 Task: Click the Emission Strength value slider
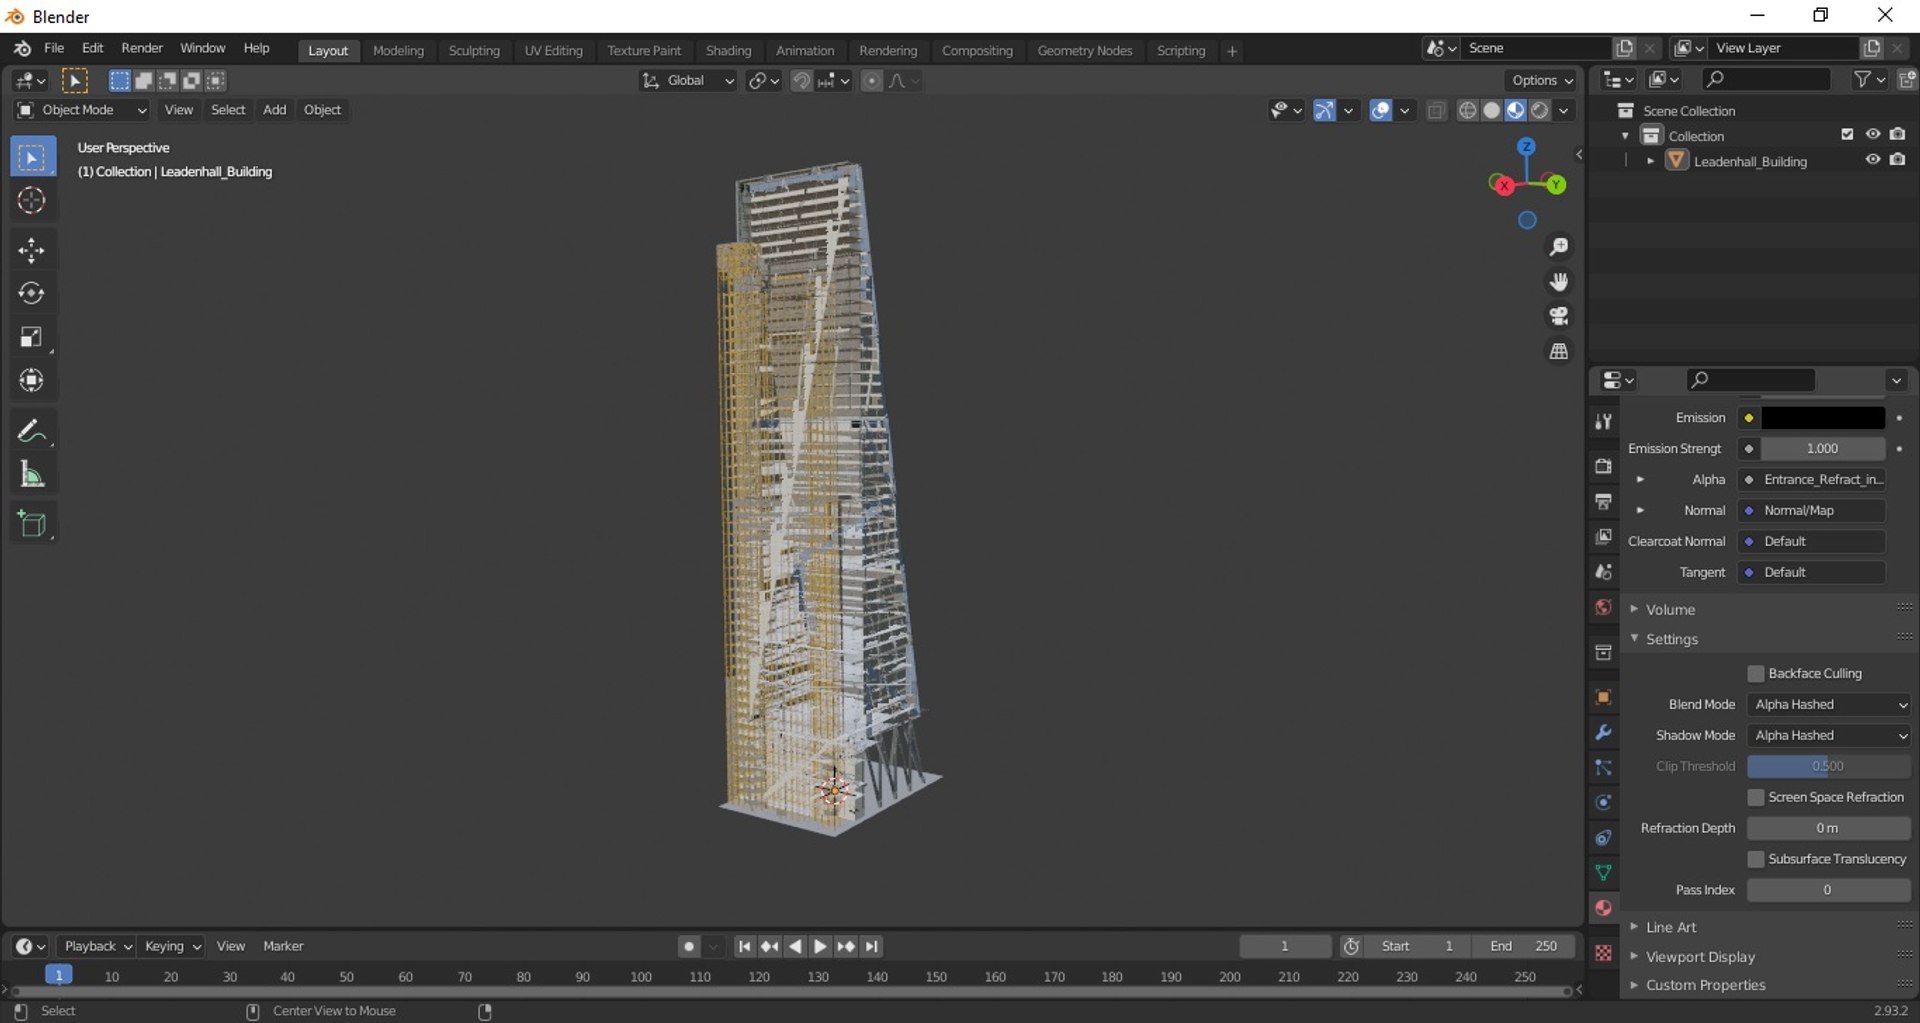(1822, 449)
